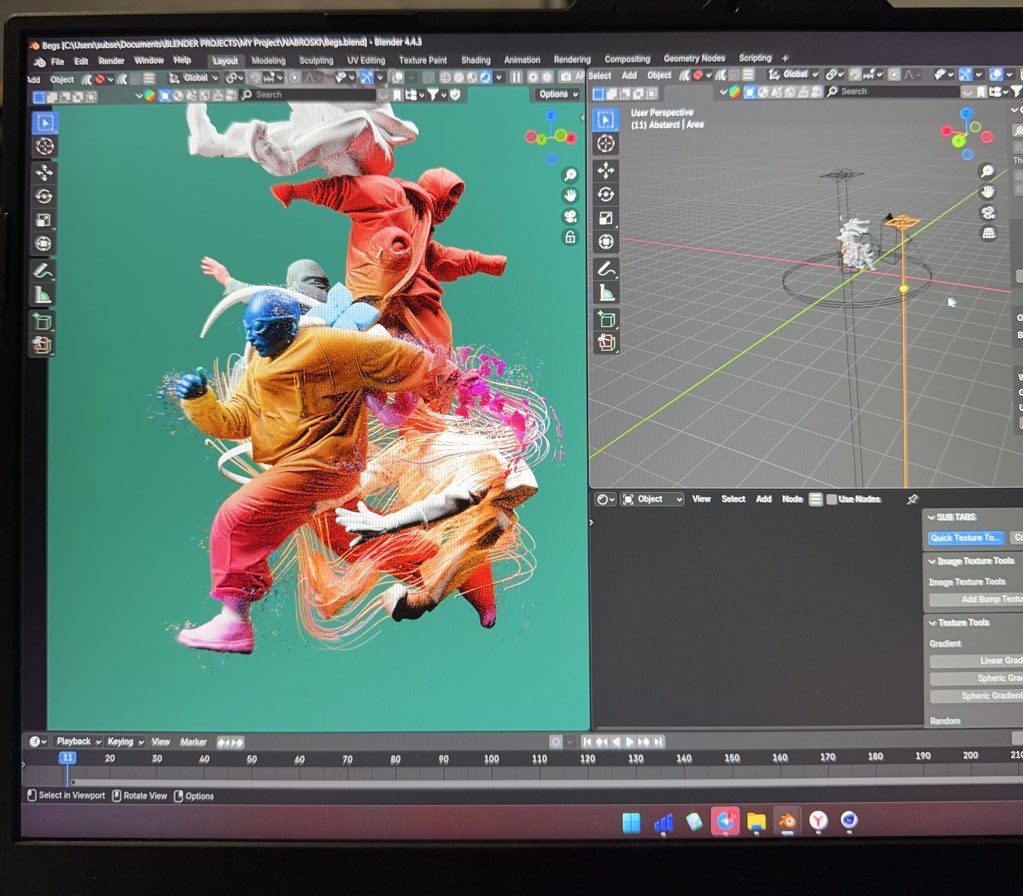Screen dimensions: 1023x896
Task: Open the Playback dropdown in timeline
Action: 78,741
